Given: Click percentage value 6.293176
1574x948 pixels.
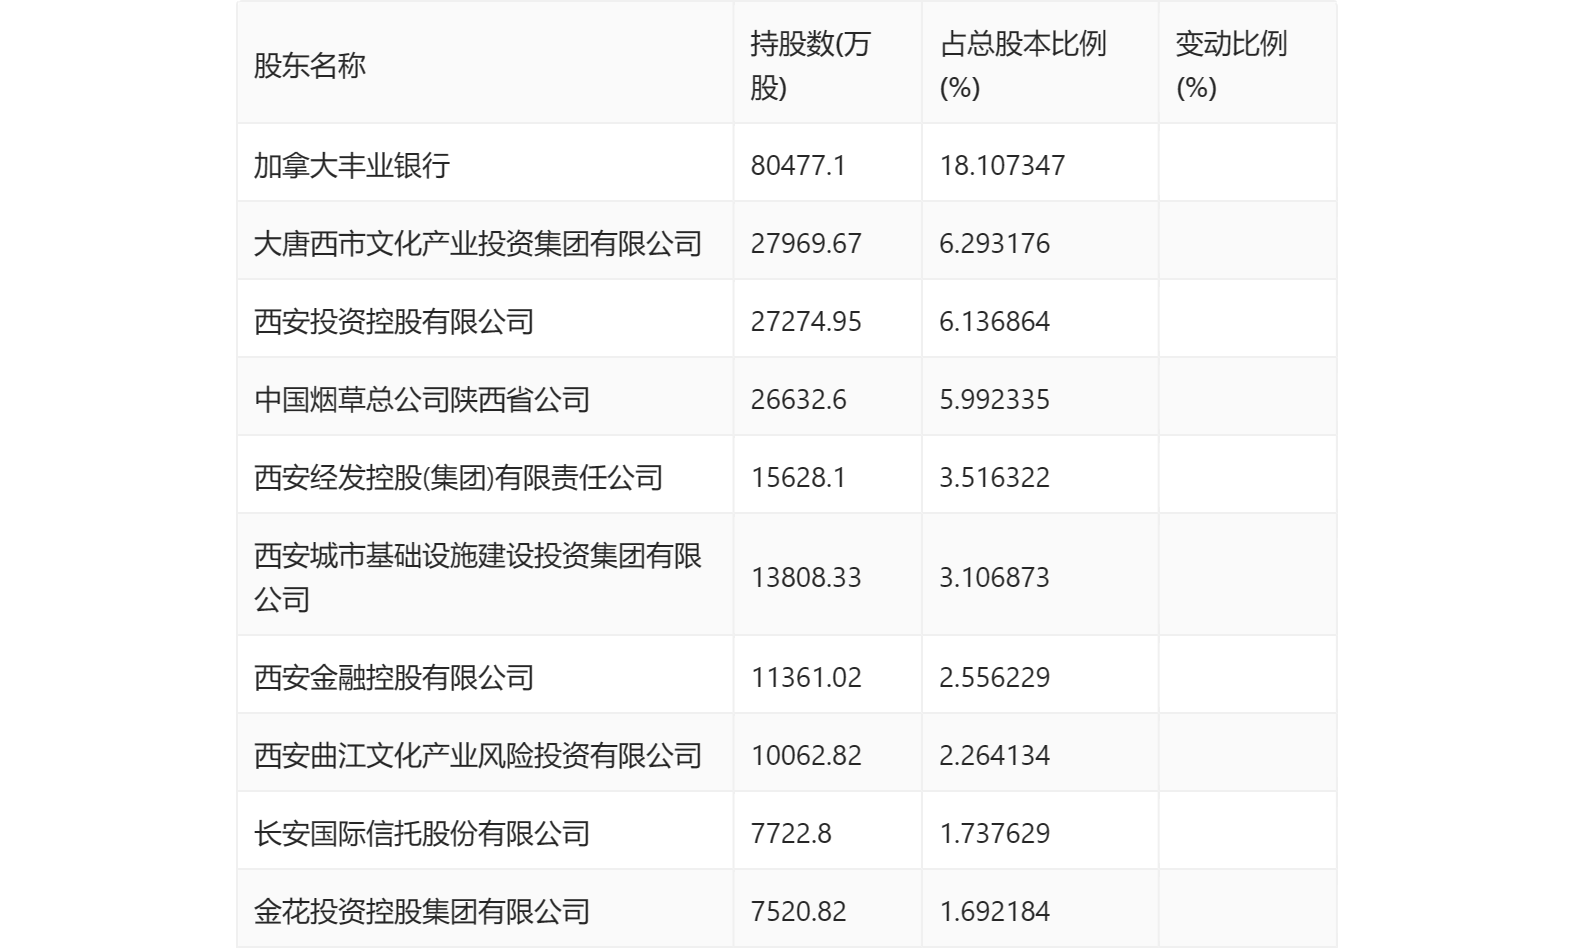Looking at the screenshot, I should point(995,243).
